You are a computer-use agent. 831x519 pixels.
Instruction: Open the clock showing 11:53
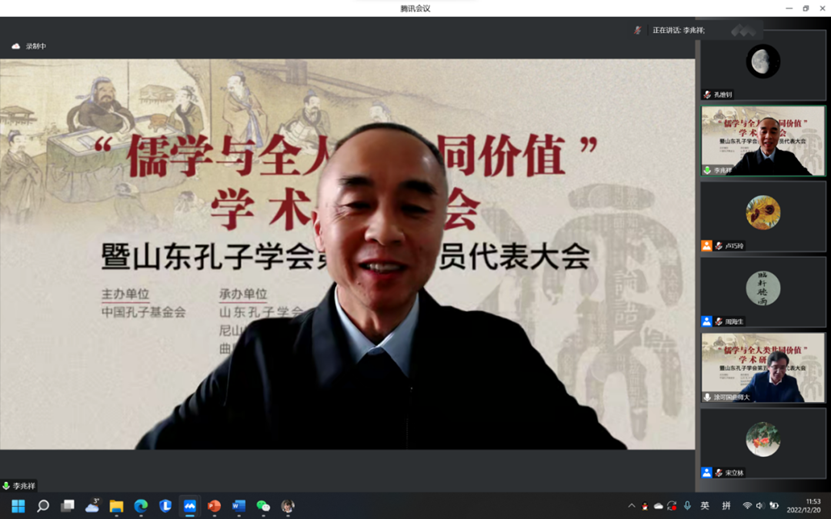pos(812,506)
